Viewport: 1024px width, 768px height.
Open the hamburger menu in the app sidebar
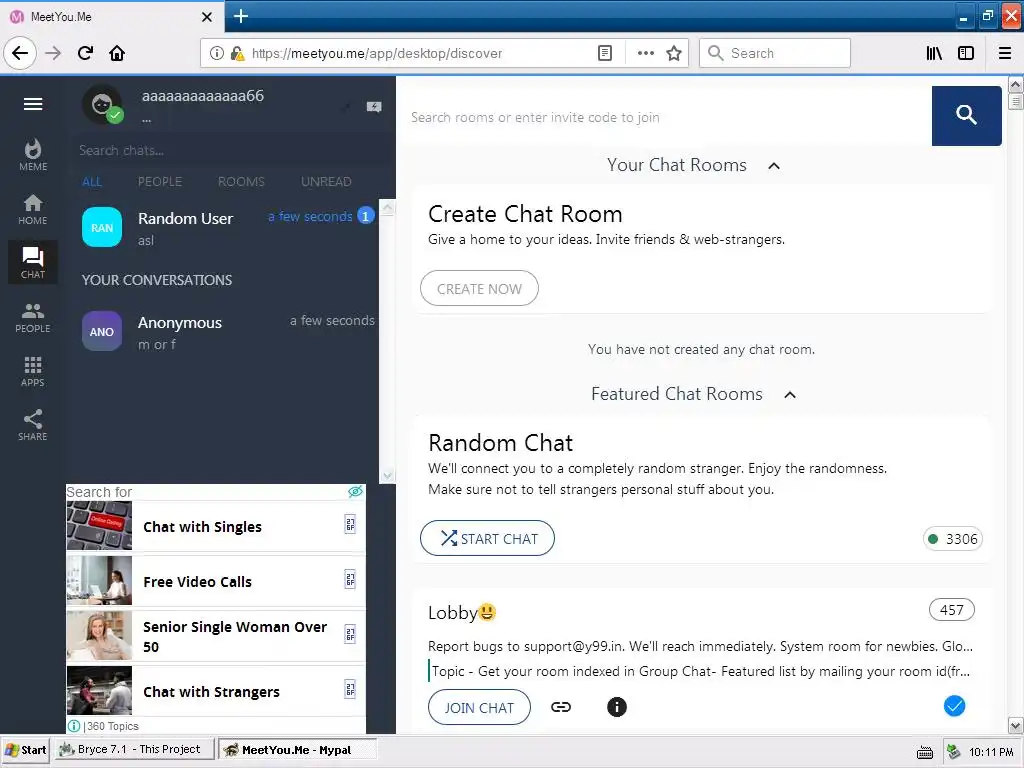[33, 104]
